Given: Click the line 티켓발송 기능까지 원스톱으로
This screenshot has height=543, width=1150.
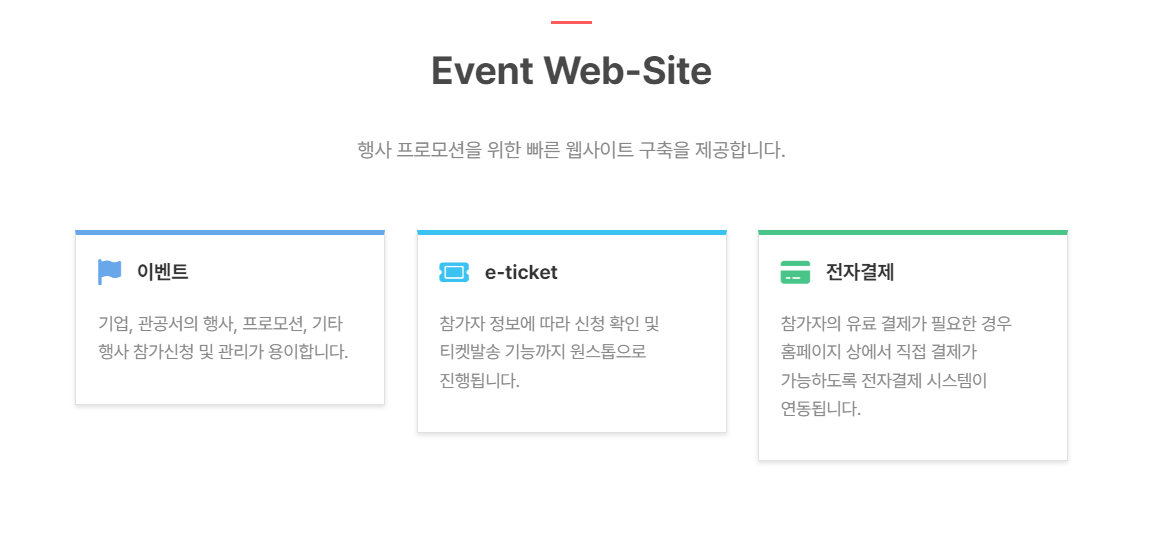Looking at the screenshot, I should 542,352.
